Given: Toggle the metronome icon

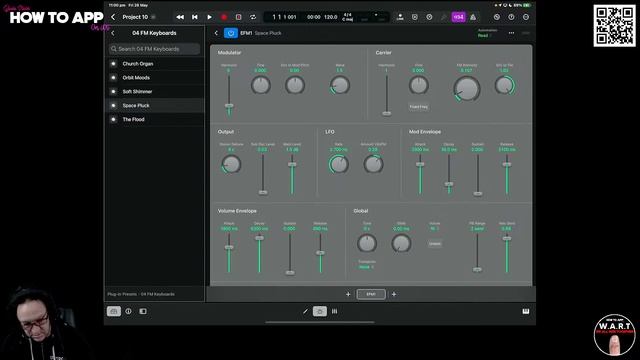Looking at the screenshot, I should coord(473,17).
